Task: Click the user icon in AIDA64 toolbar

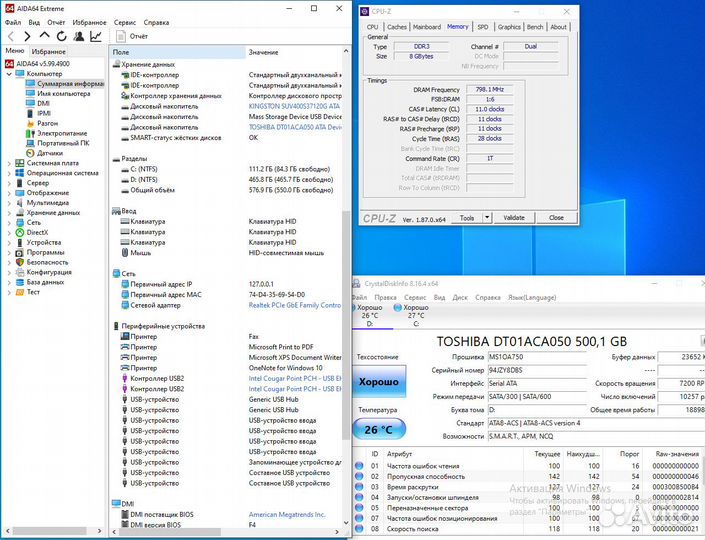Action: tap(77, 36)
